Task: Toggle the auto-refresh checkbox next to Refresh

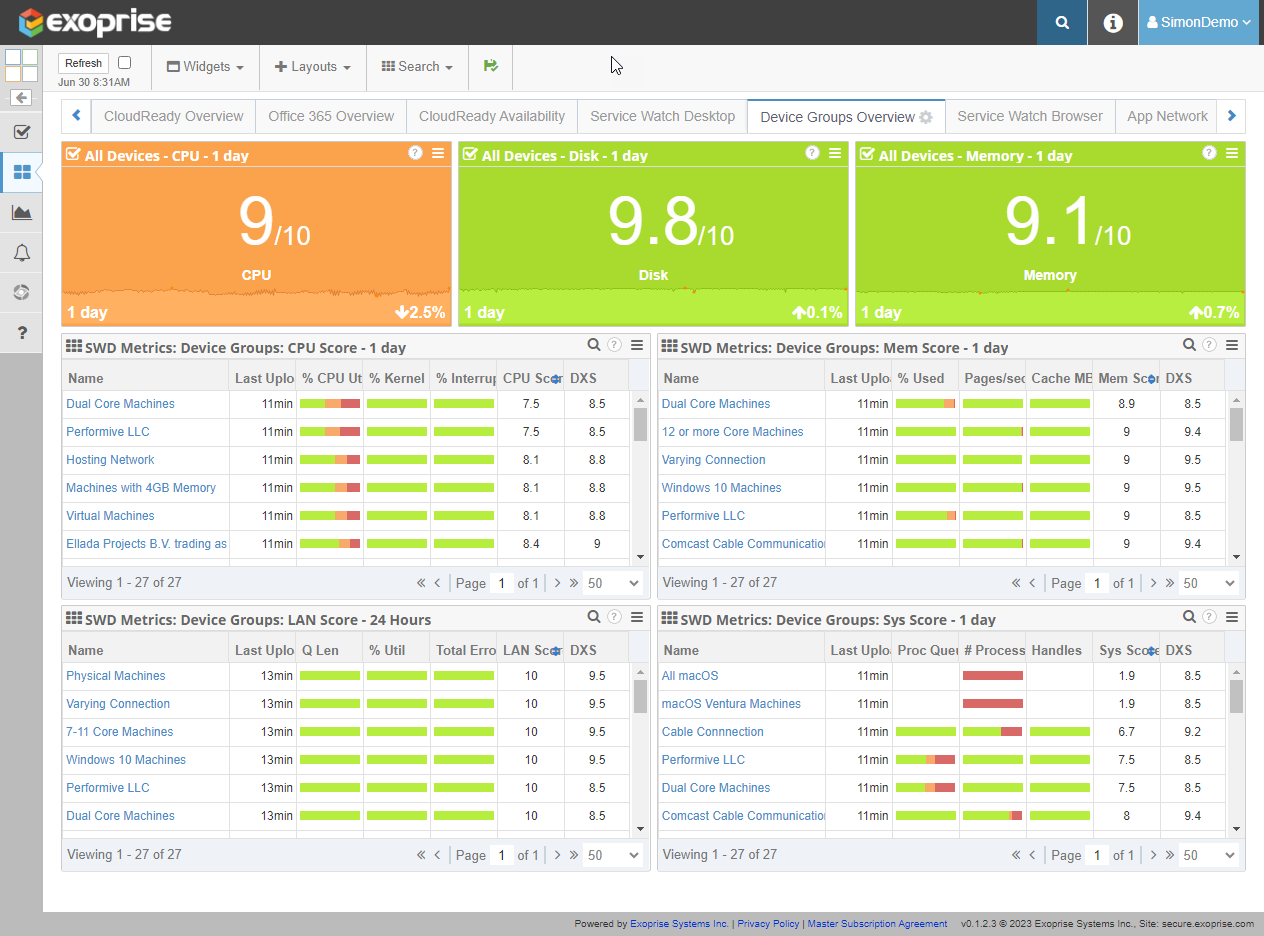Action: 124,62
